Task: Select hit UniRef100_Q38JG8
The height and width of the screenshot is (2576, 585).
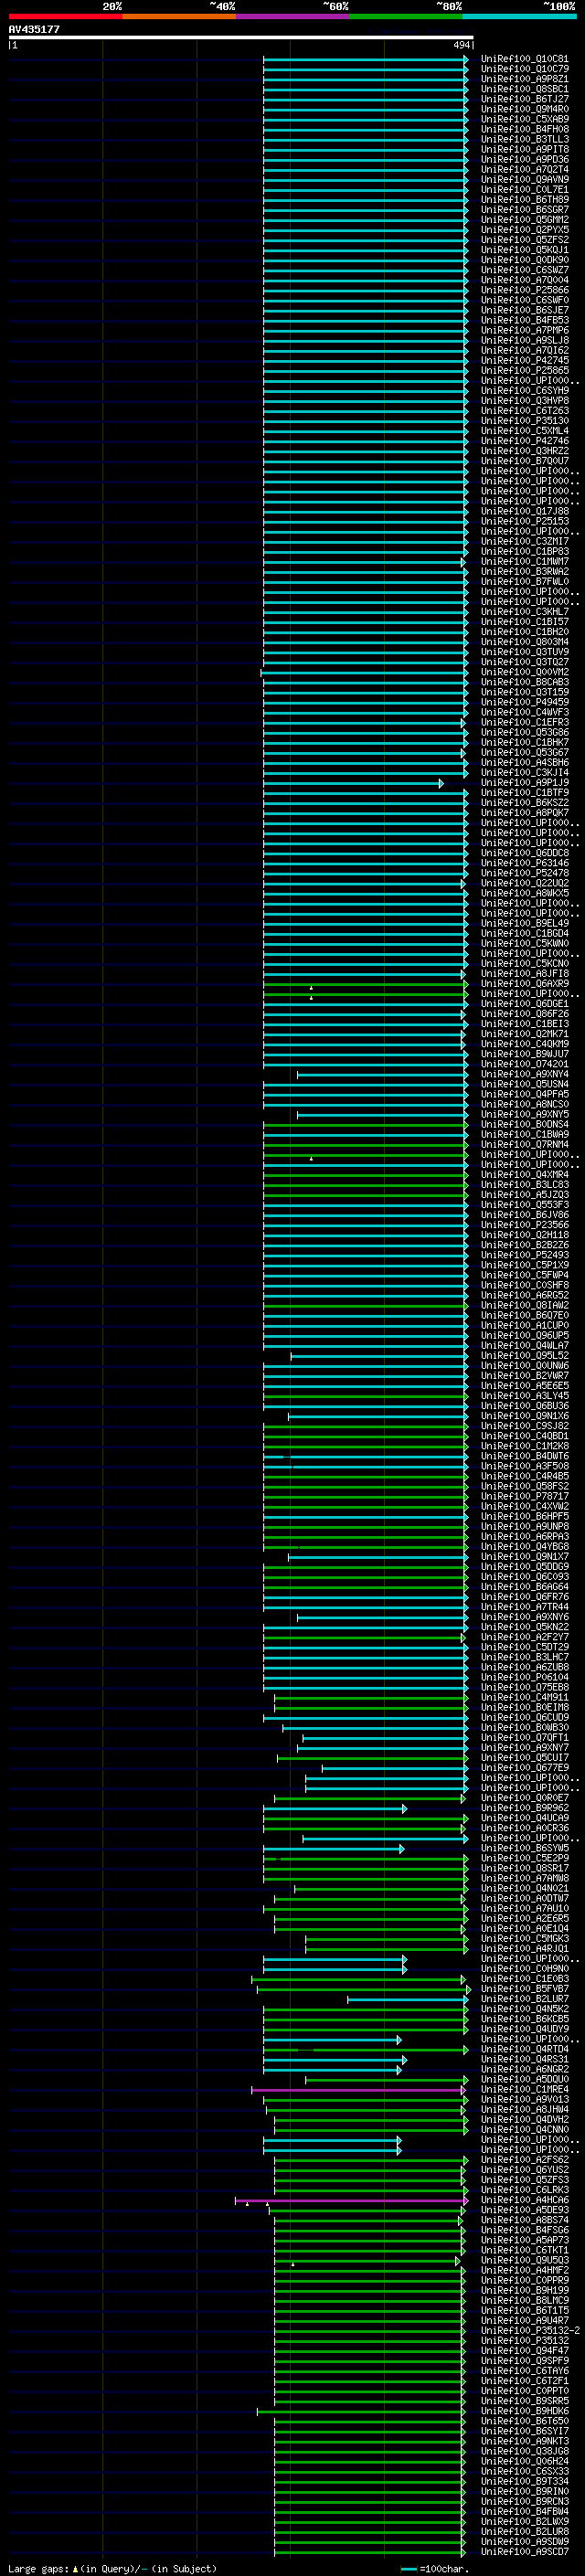Action: (524, 2451)
